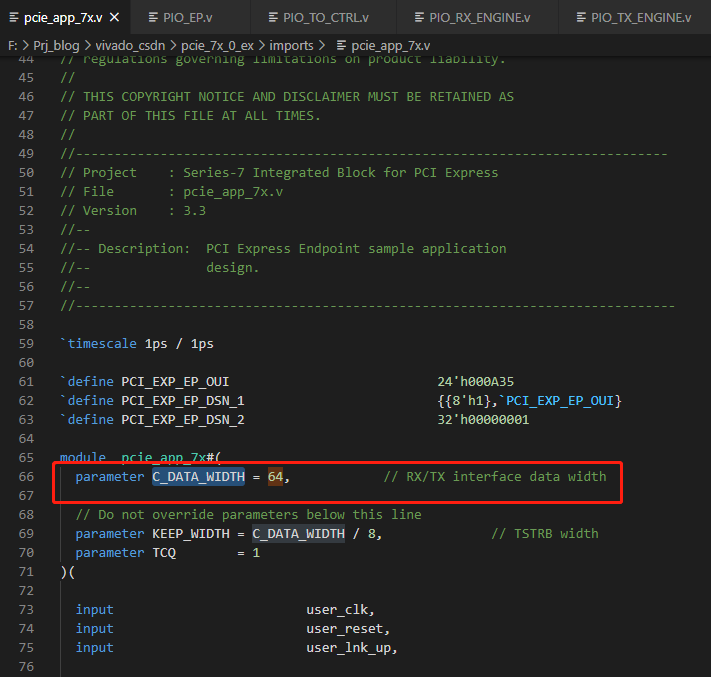Open the pcie_7x_0_ex breadcrumb folder

[x=217, y=45]
